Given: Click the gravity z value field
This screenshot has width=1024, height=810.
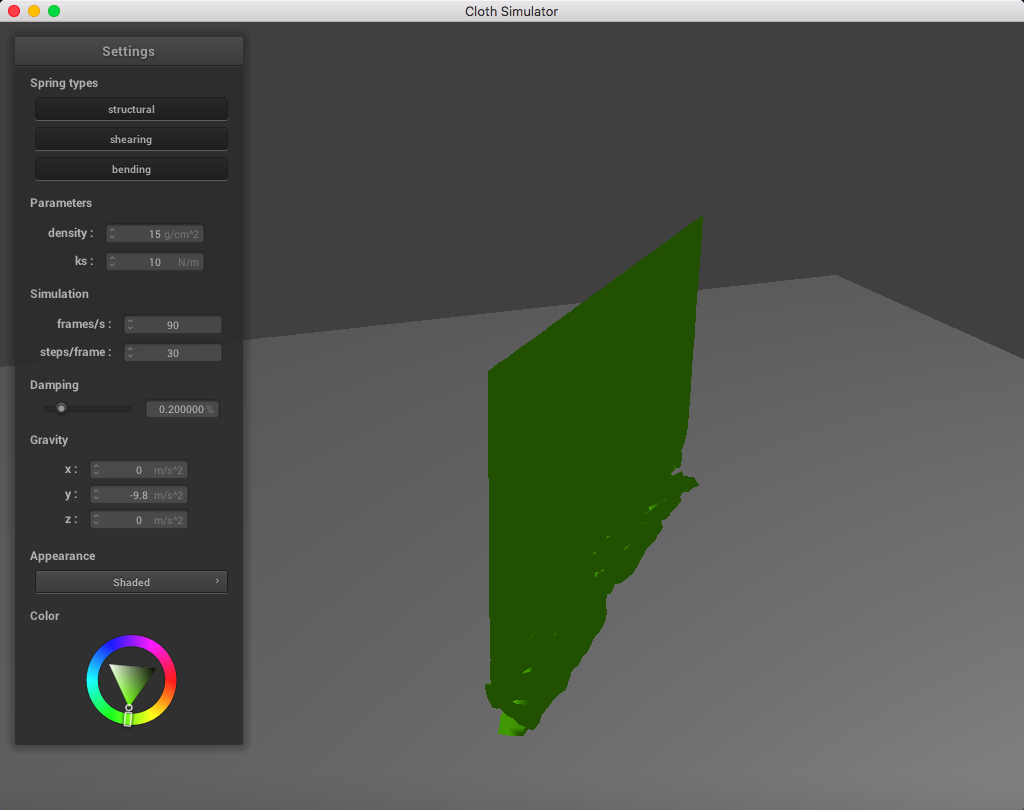Looking at the screenshot, I should 138,520.
